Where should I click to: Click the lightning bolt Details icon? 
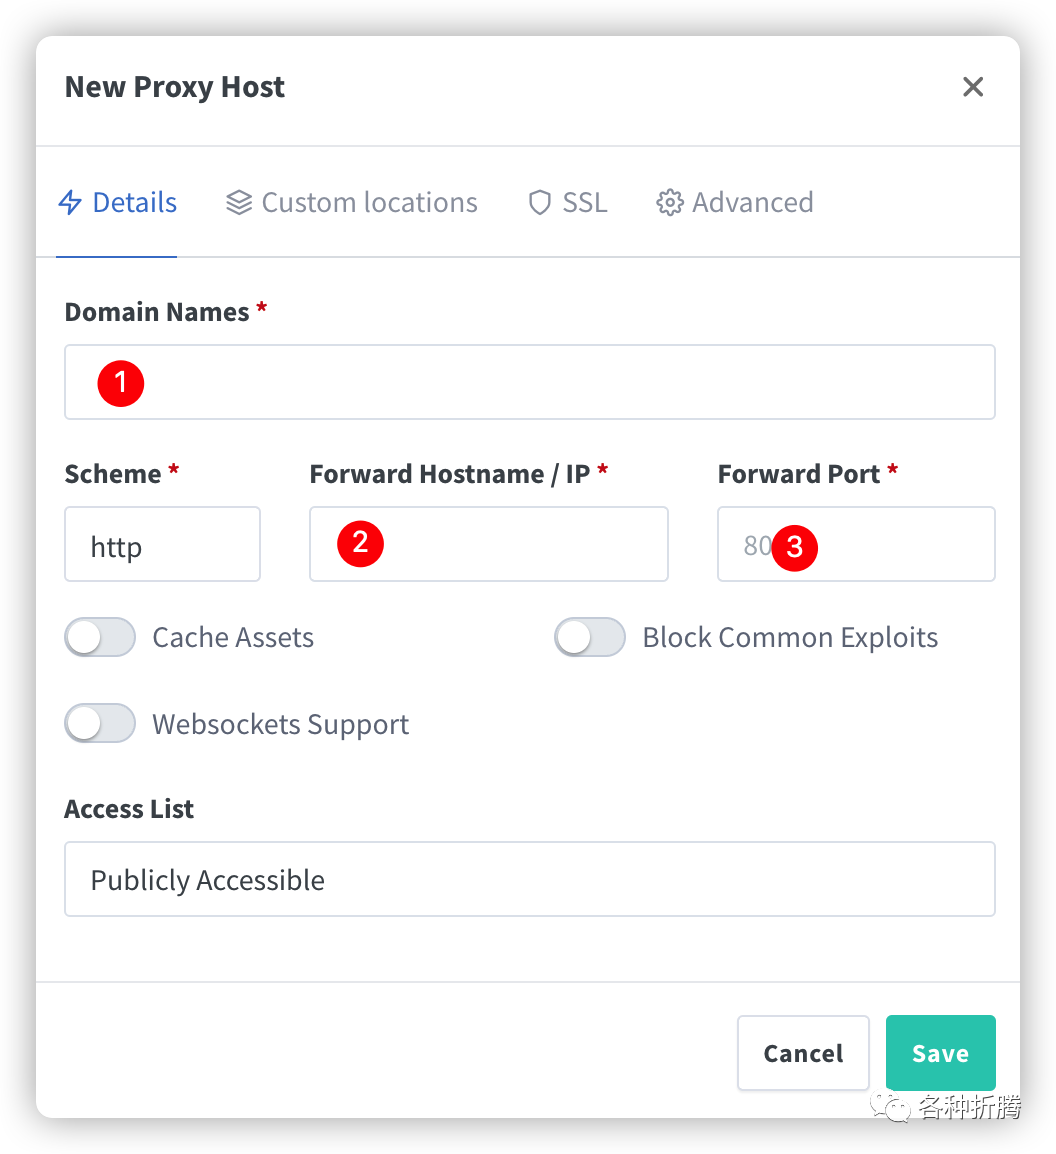pos(70,203)
